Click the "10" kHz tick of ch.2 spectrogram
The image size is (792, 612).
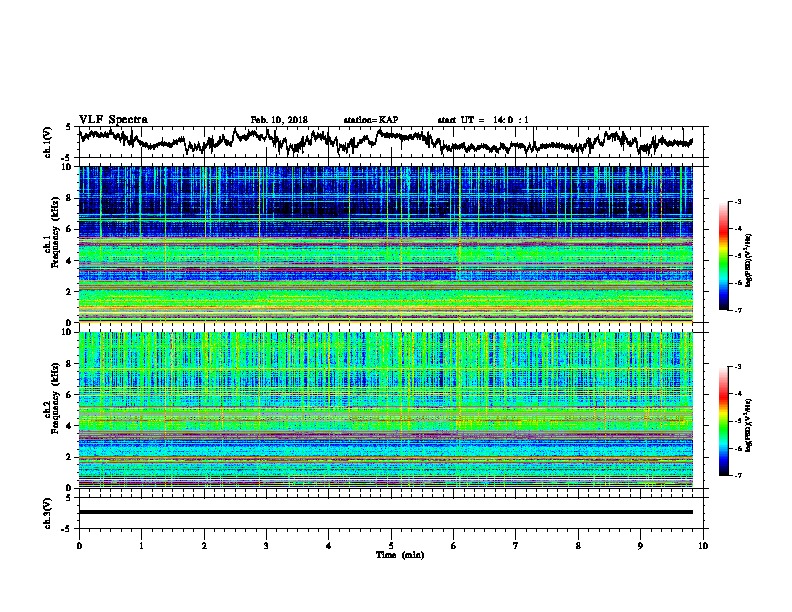point(68,332)
